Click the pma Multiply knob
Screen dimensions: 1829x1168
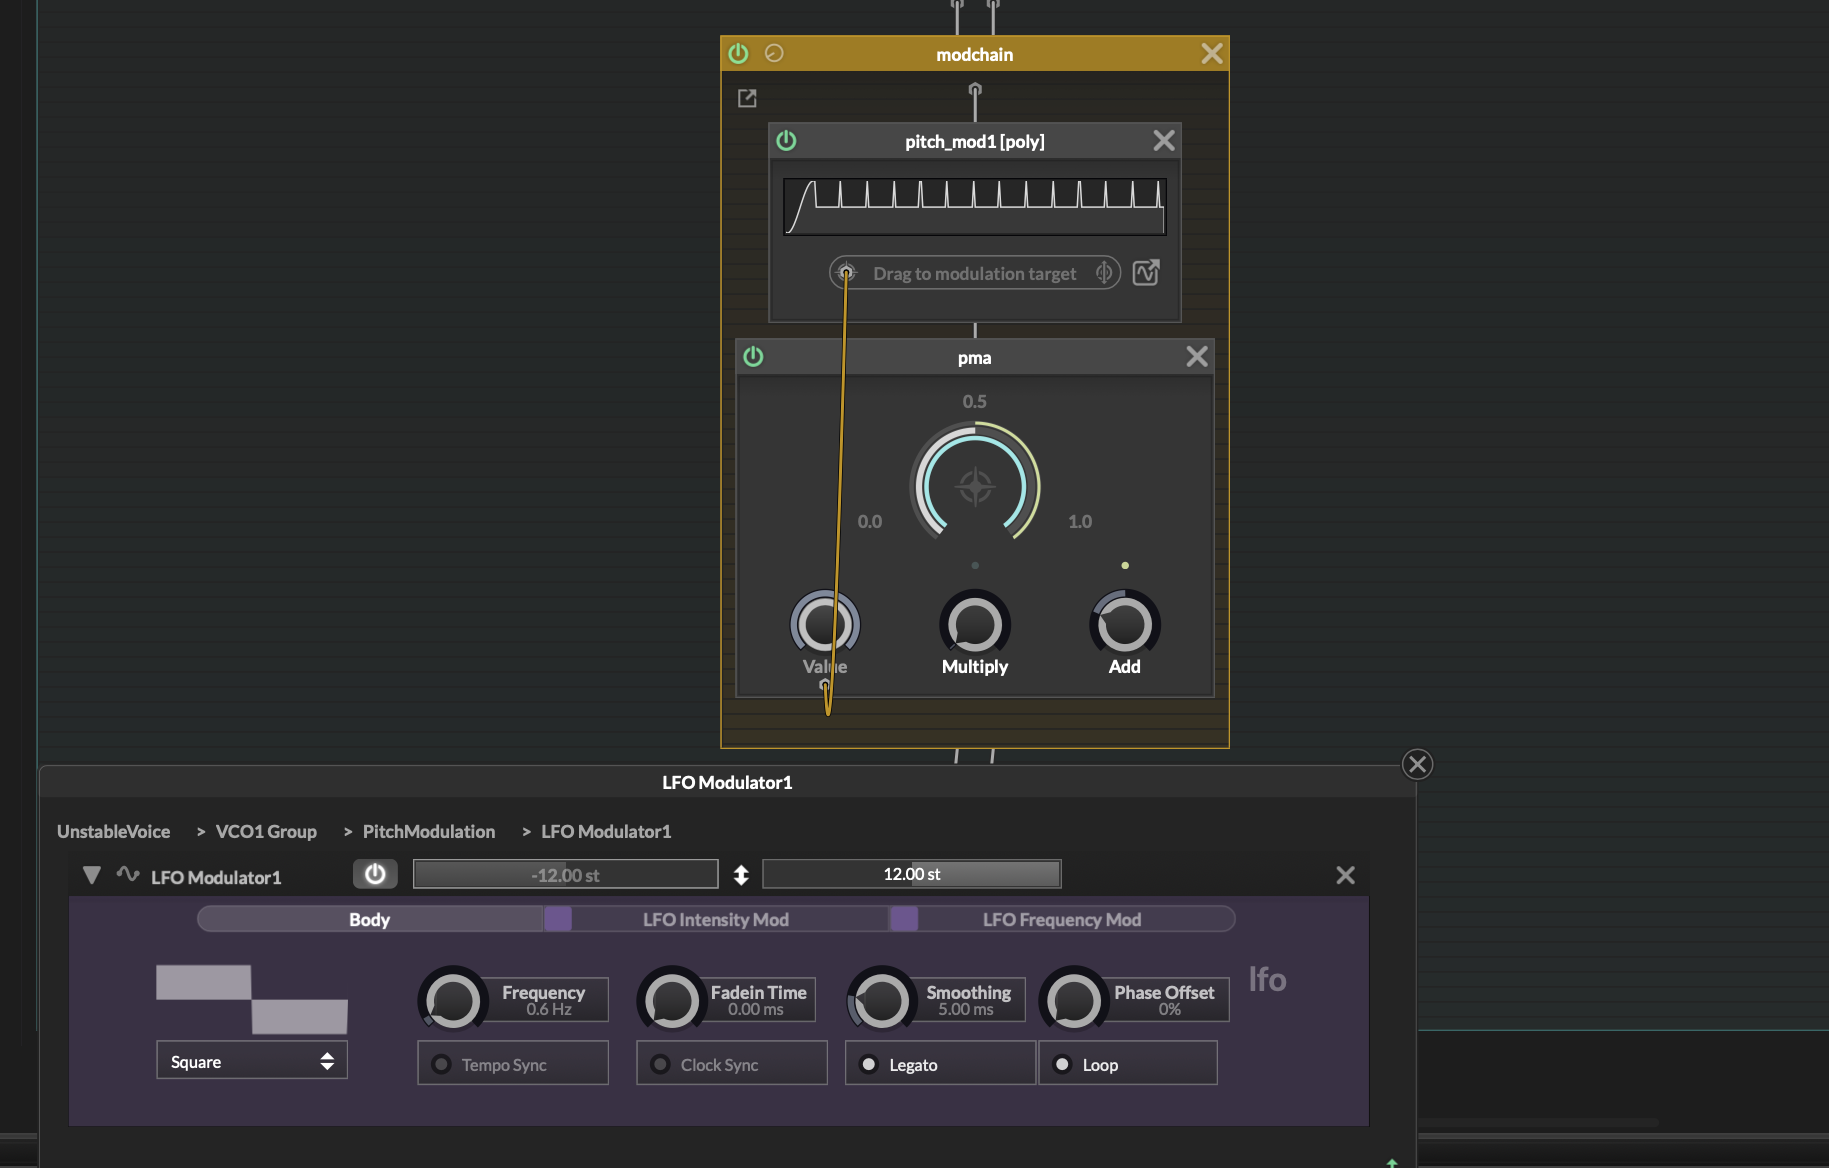[975, 624]
